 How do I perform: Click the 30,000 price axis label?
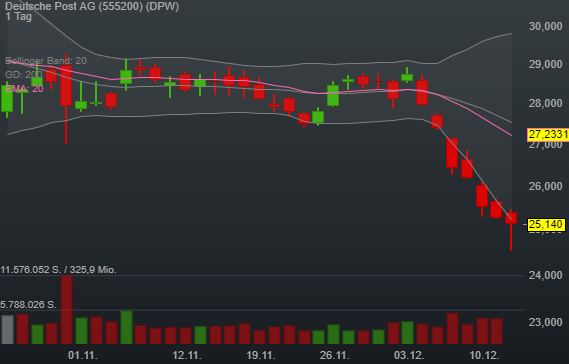(545, 26)
